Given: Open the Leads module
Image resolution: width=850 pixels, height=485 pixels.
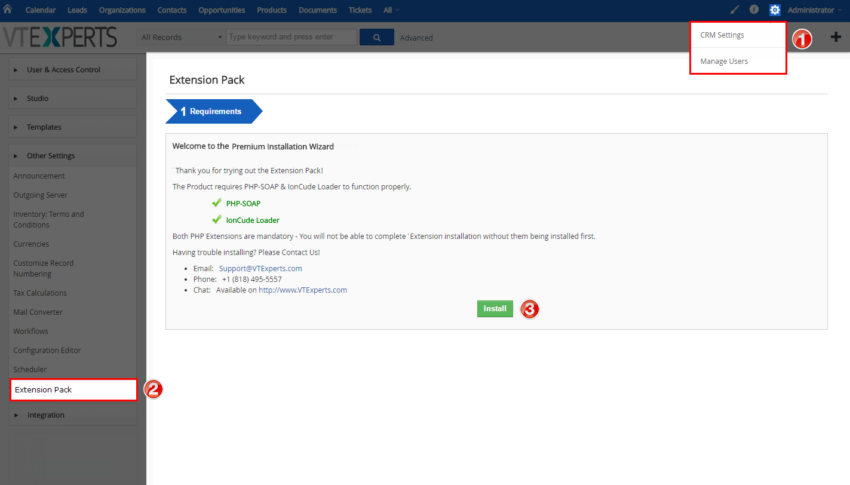Looking at the screenshot, I should pyautogui.click(x=77, y=10).
